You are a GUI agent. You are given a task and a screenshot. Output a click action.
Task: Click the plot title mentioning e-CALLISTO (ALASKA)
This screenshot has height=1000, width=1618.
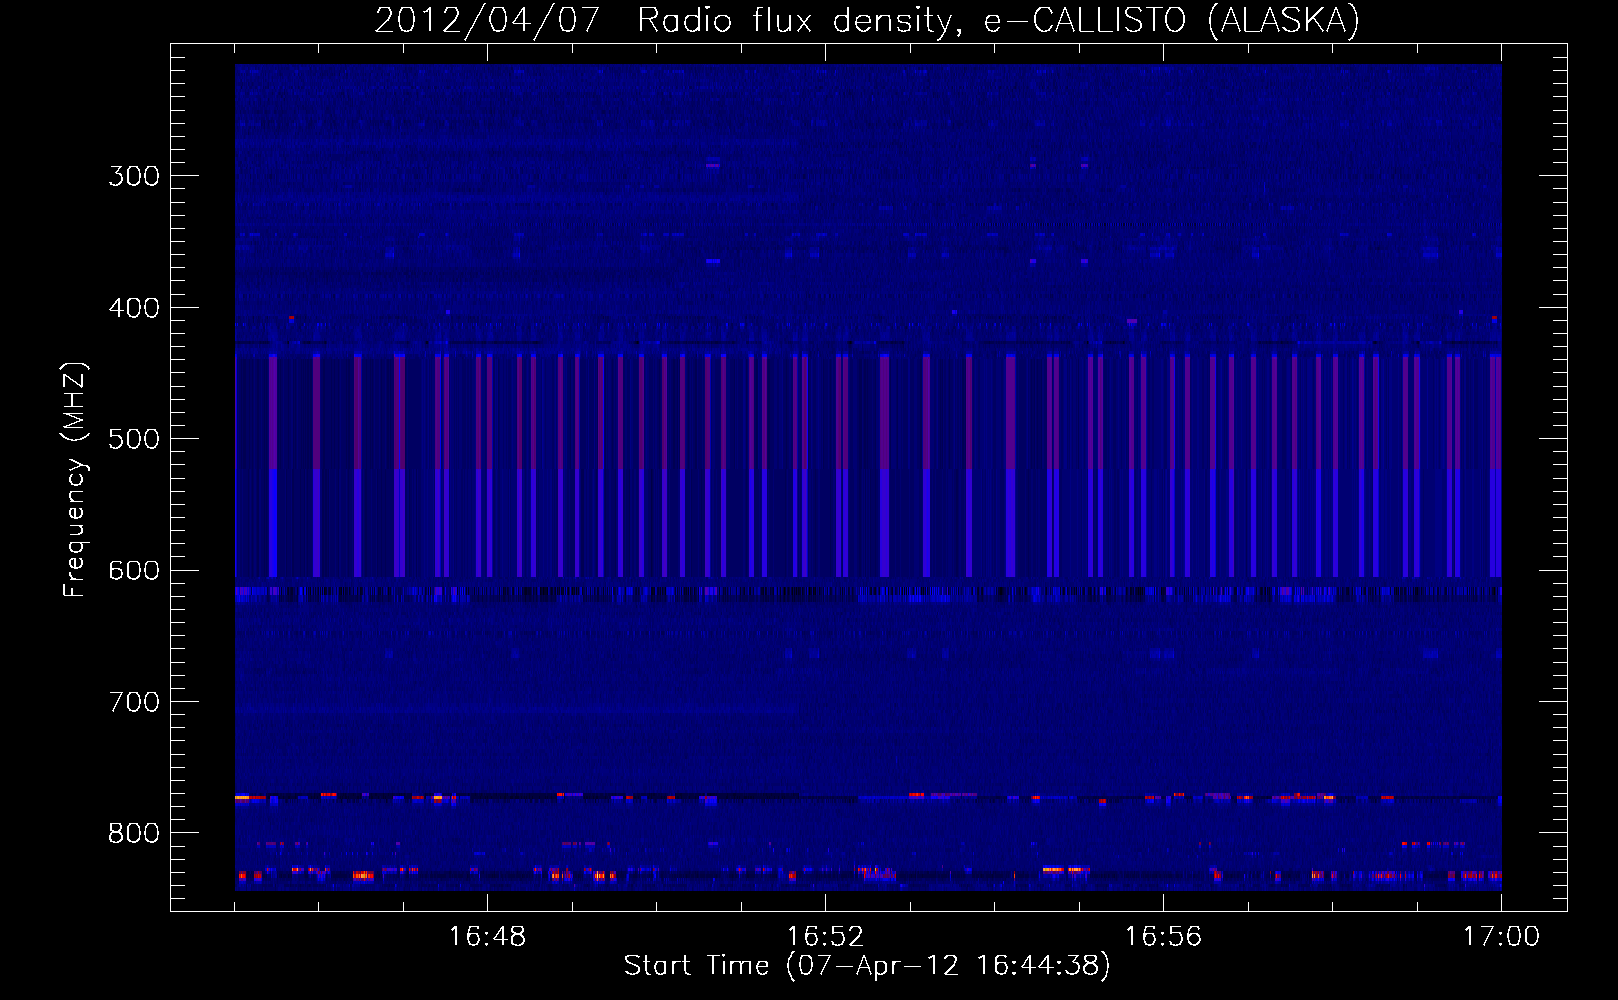pos(867,20)
